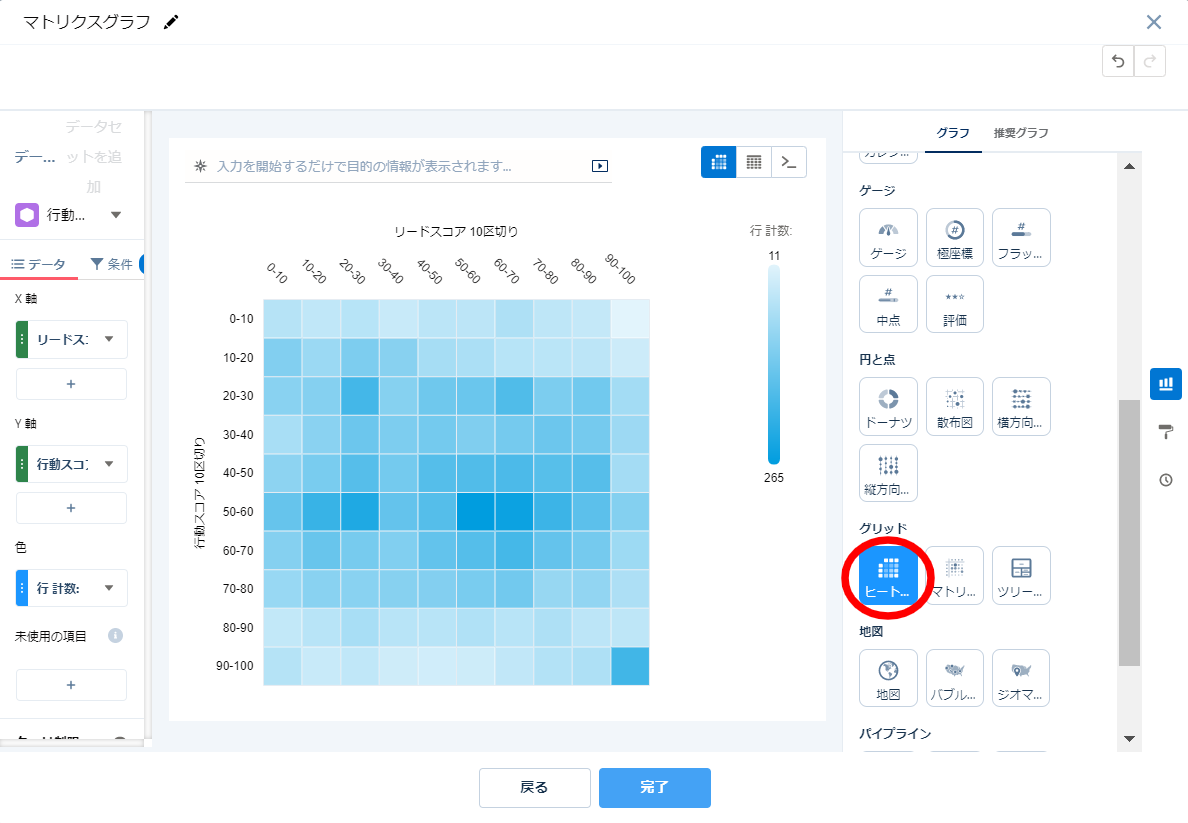Switch to the 推奨グラフ tab
This screenshot has width=1188, height=823.
(x=1020, y=133)
